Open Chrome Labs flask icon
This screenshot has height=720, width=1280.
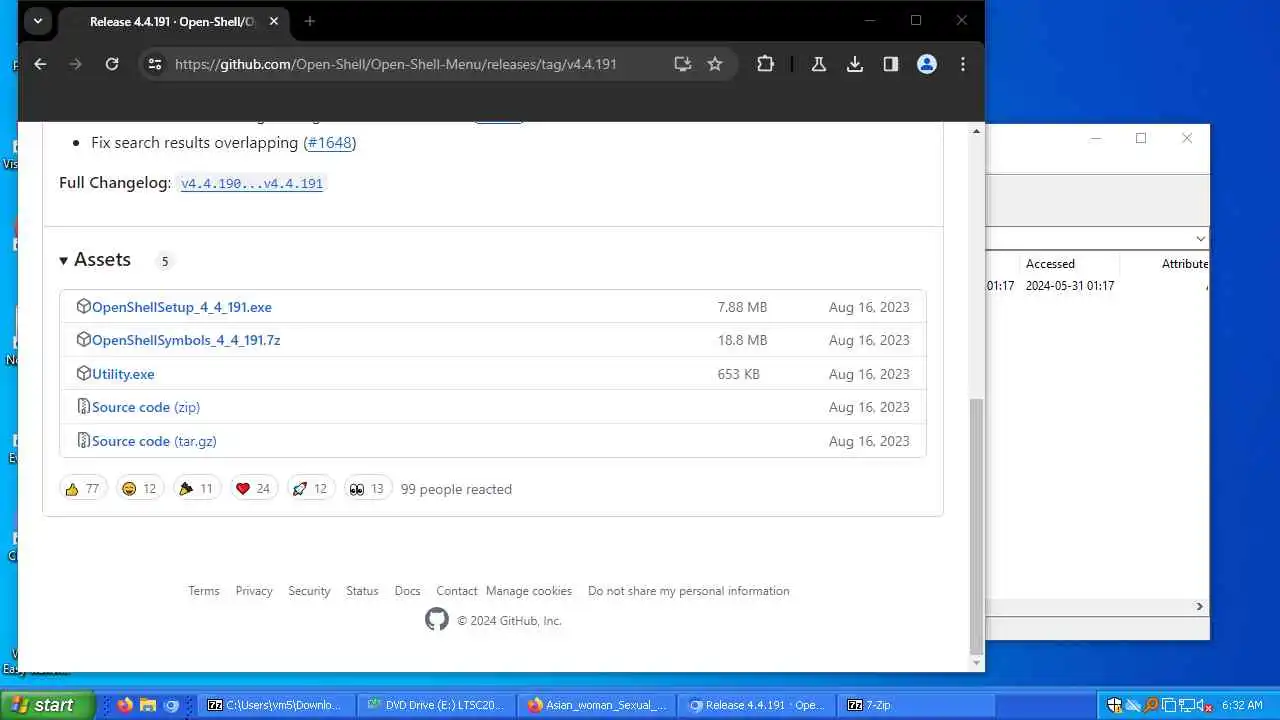point(818,64)
